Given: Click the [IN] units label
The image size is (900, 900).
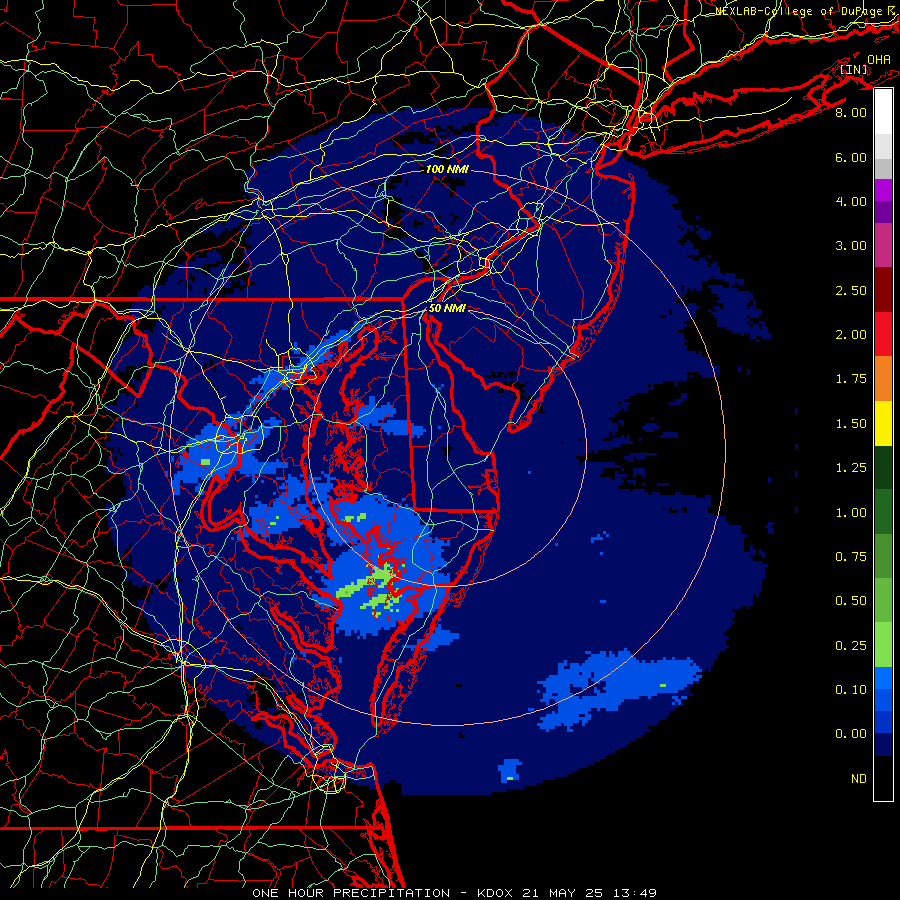Looking at the screenshot, I should coord(854,69).
